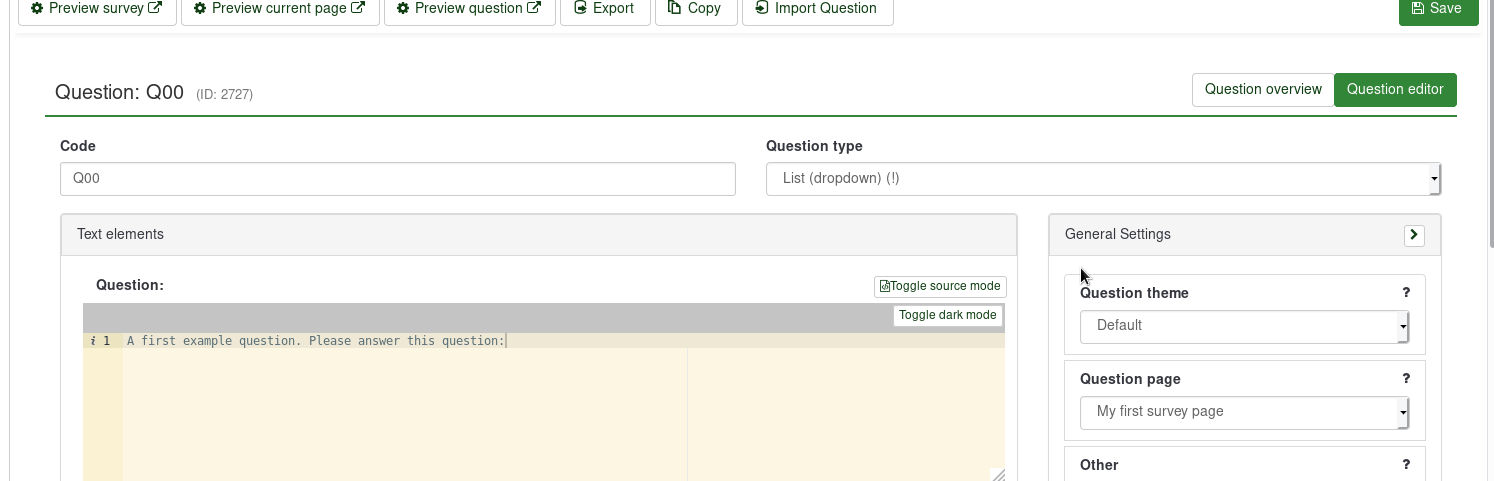This screenshot has width=1494, height=481.
Task: Switch to Question overview tab
Action: click(x=1263, y=89)
